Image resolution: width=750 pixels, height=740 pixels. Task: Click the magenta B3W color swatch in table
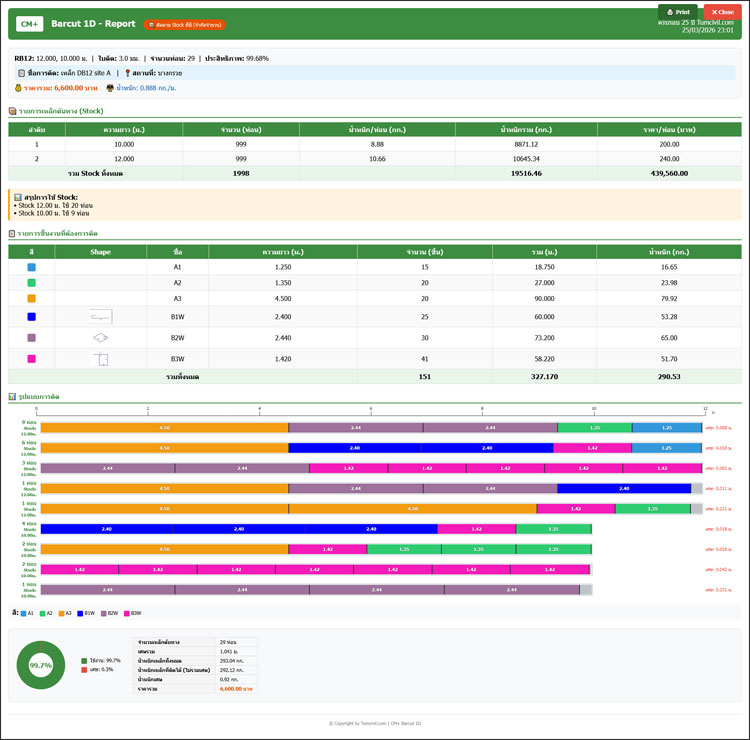(x=32, y=359)
